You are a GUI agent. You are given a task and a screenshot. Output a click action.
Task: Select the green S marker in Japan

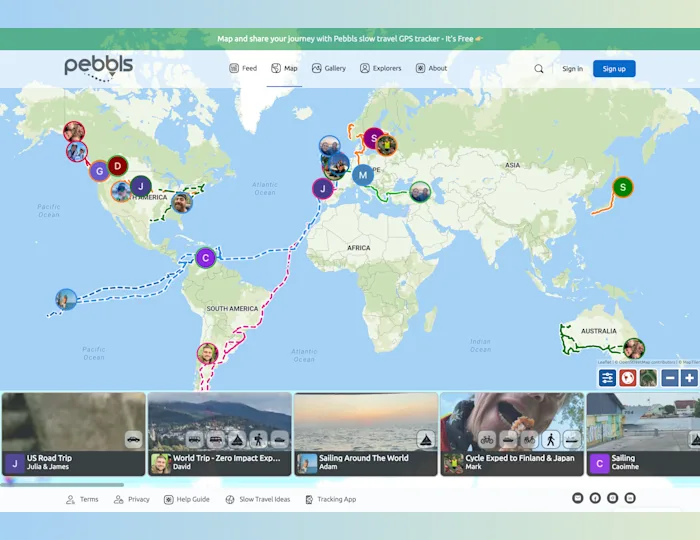[x=623, y=187]
